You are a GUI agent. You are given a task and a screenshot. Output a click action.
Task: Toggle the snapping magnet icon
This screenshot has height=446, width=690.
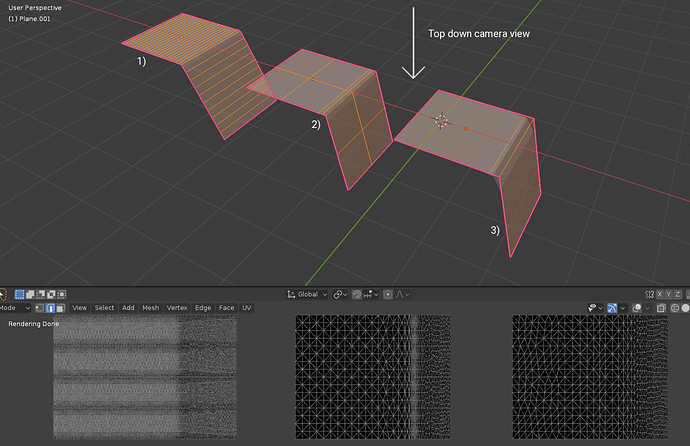click(357, 294)
